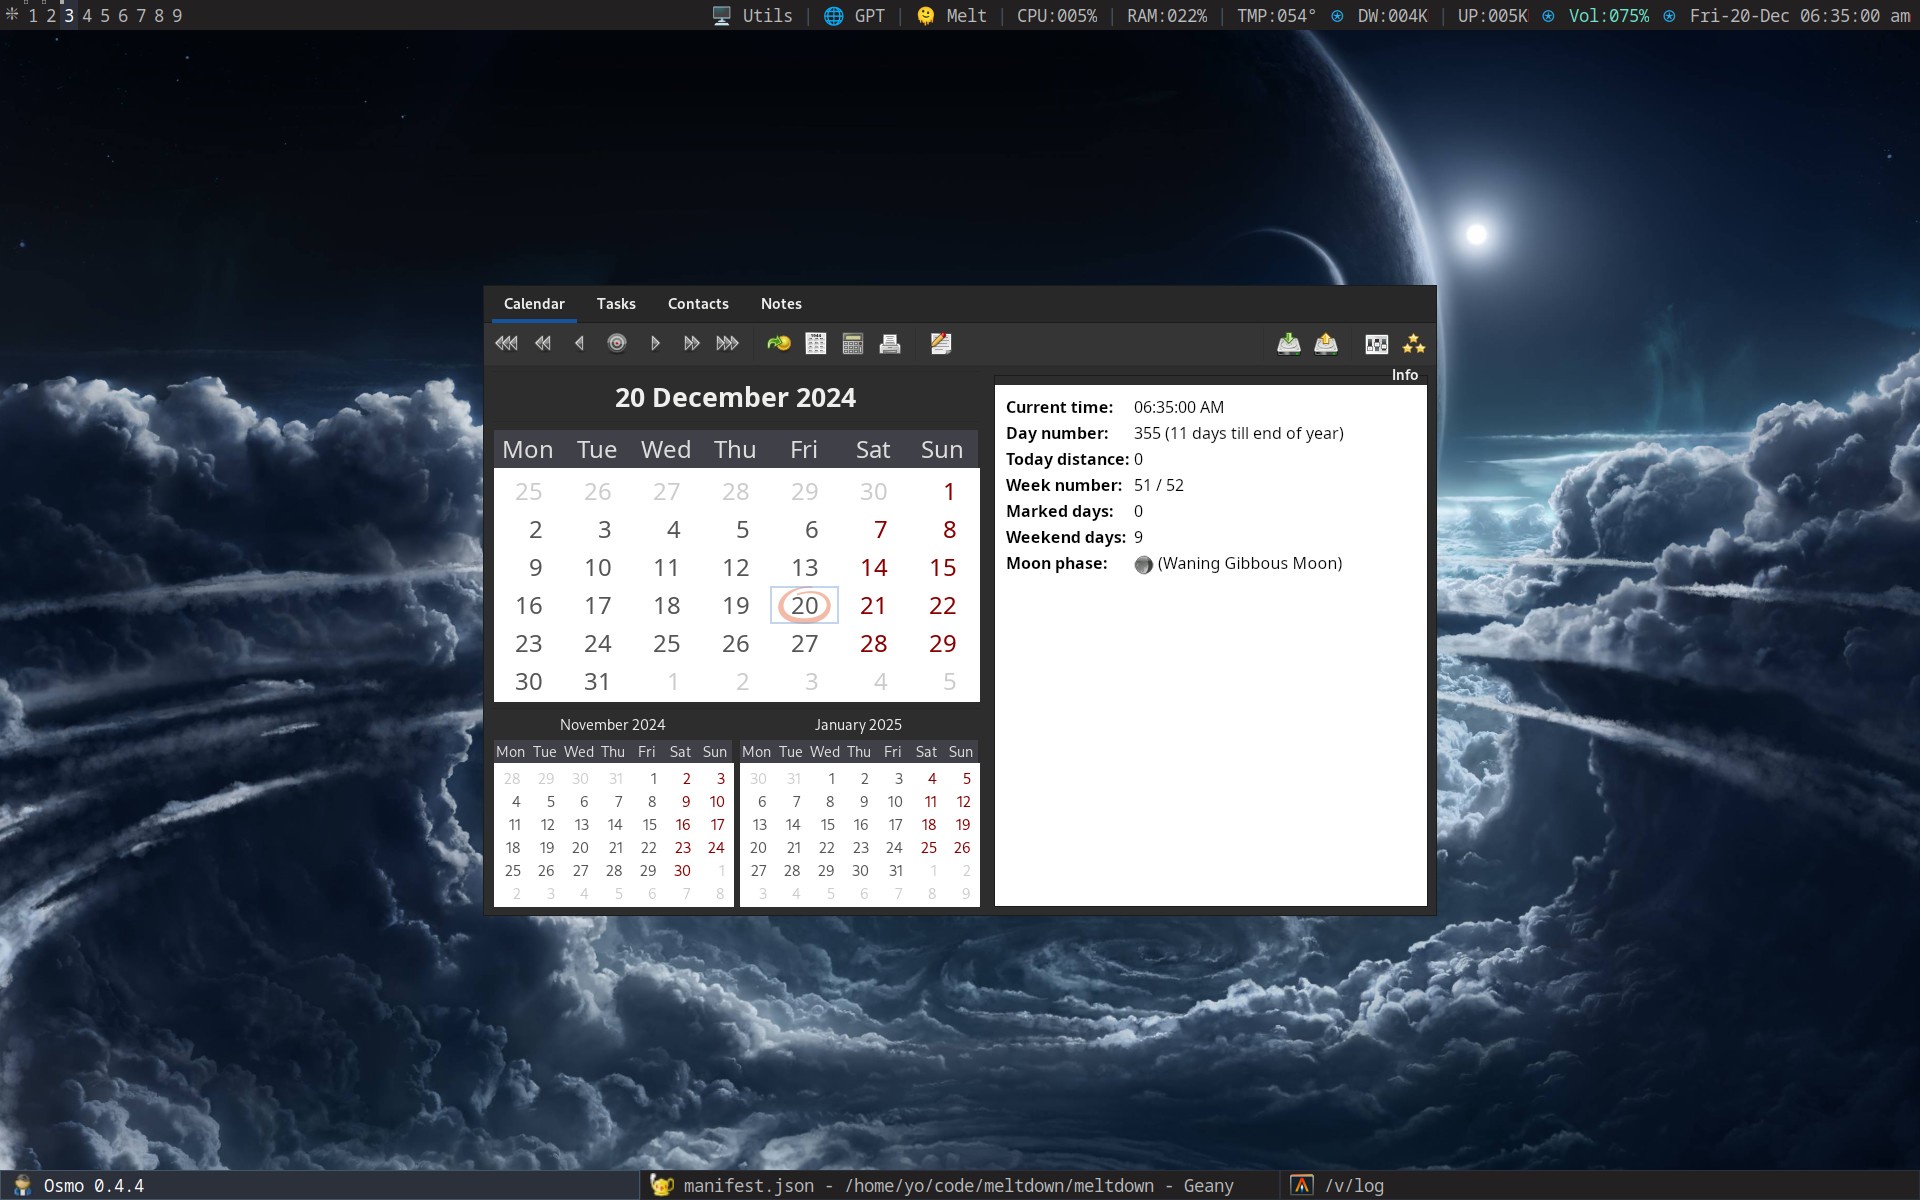Click the backup export icon
The image size is (1920, 1200).
tap(1326, 344)
